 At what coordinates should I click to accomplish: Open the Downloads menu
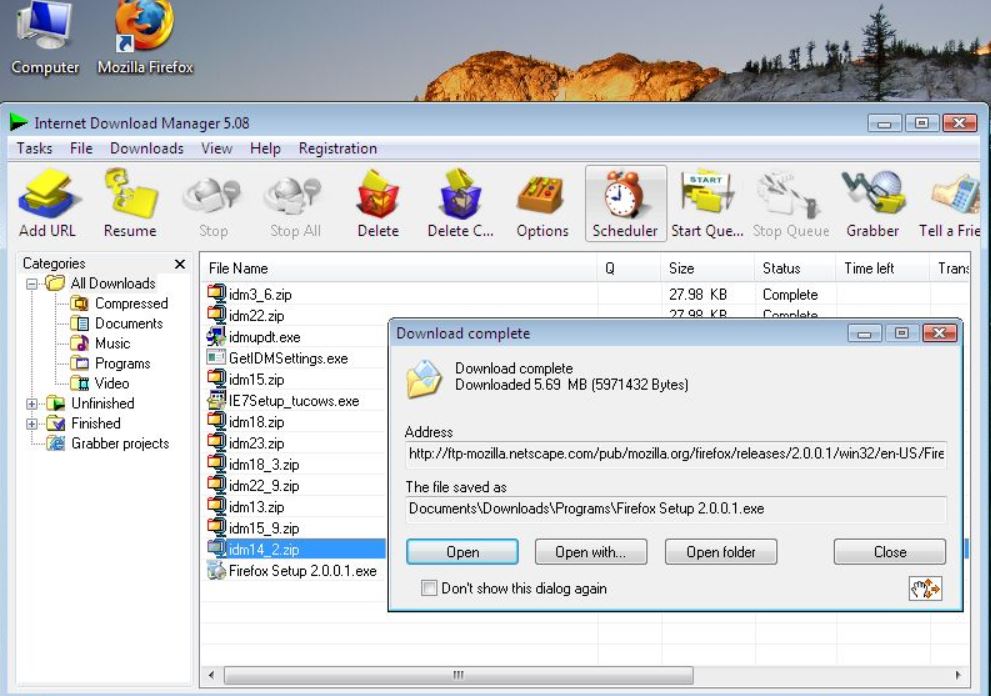[147, 149]
